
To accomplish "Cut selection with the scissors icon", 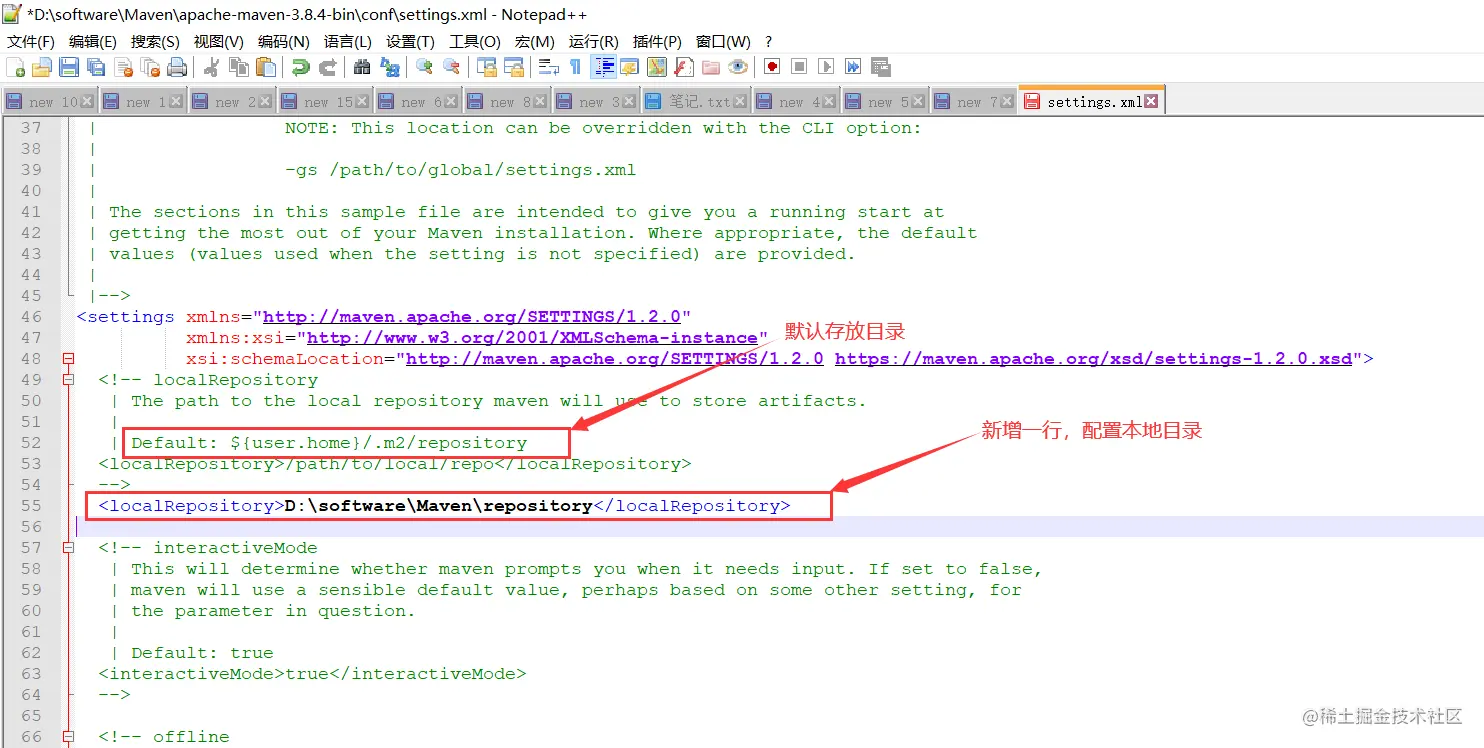I will point(212,67).
